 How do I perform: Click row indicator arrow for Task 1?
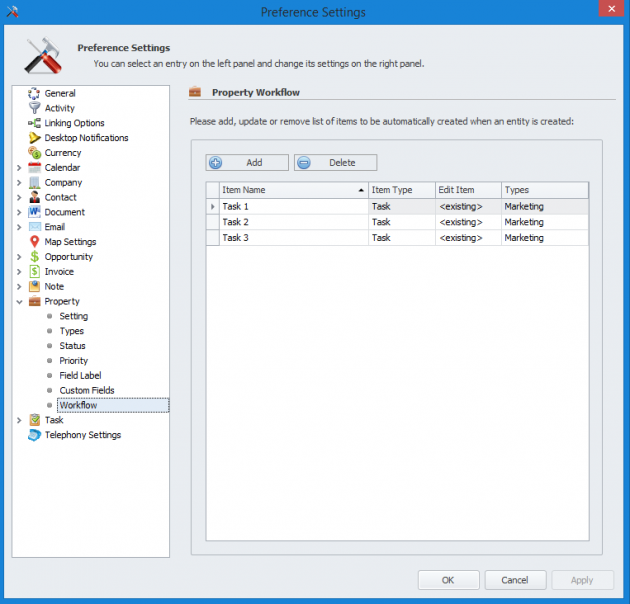coord(213,207)
